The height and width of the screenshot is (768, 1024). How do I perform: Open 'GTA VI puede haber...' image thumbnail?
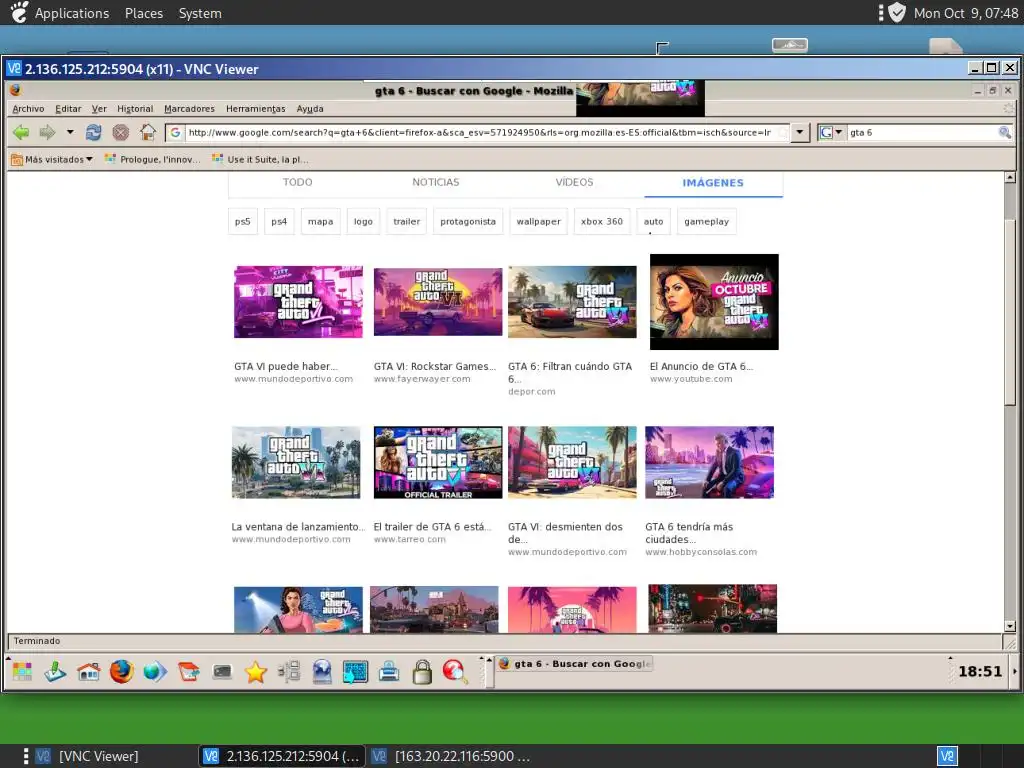click(298, 302)
